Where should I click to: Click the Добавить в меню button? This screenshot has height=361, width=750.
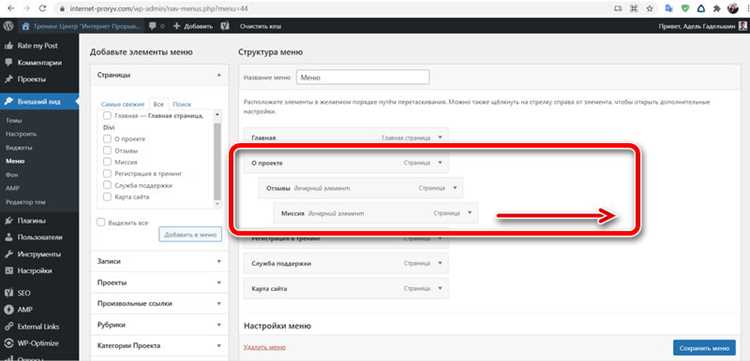click(x=190, y=234)
